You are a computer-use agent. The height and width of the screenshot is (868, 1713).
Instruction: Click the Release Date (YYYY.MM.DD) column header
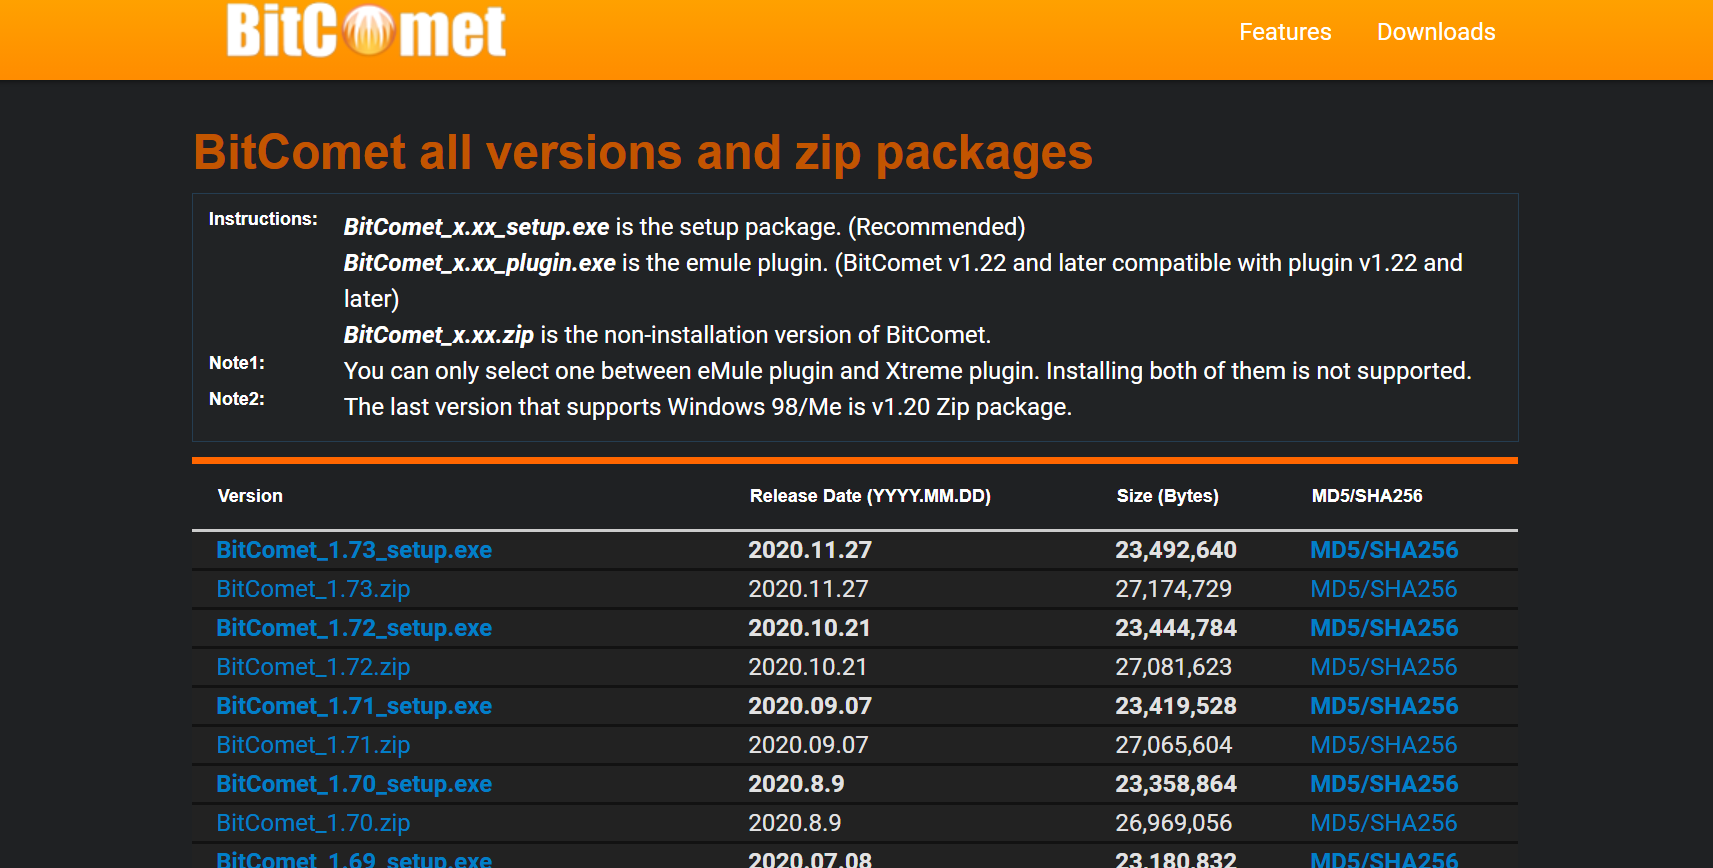[870, 496]
